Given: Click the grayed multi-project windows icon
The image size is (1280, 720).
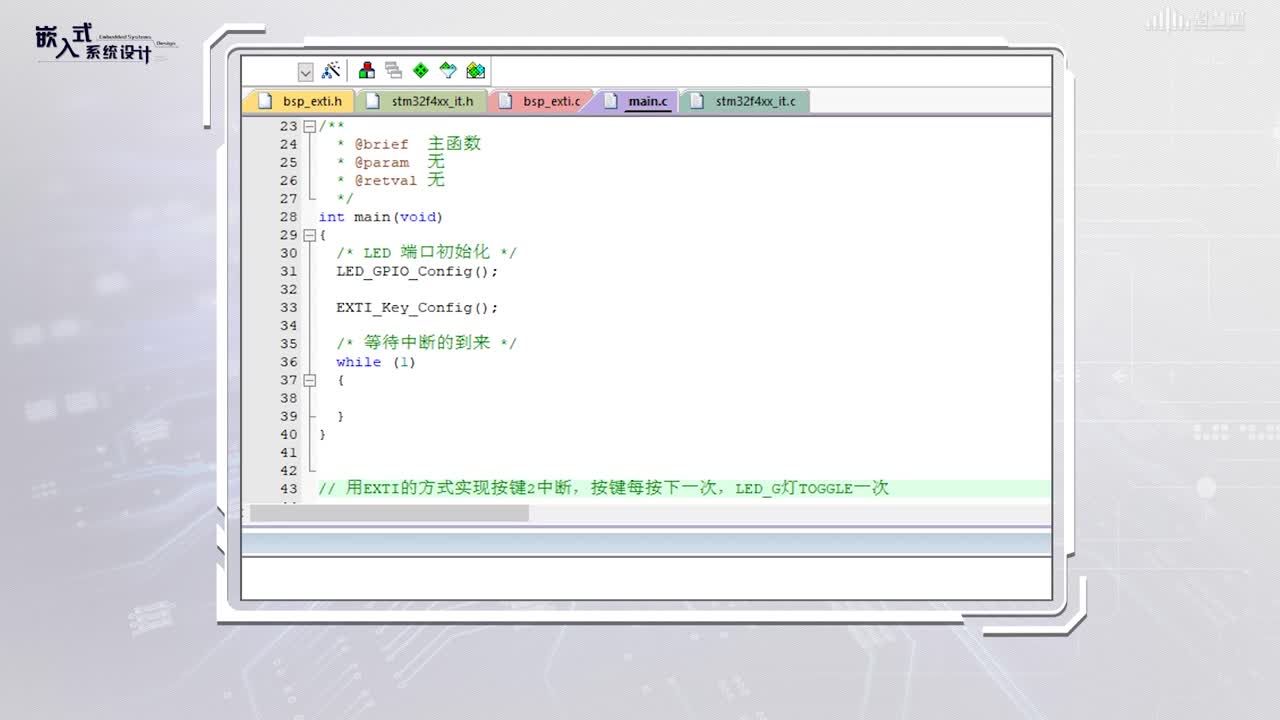Looking at the screenshot, I should 394,71.
